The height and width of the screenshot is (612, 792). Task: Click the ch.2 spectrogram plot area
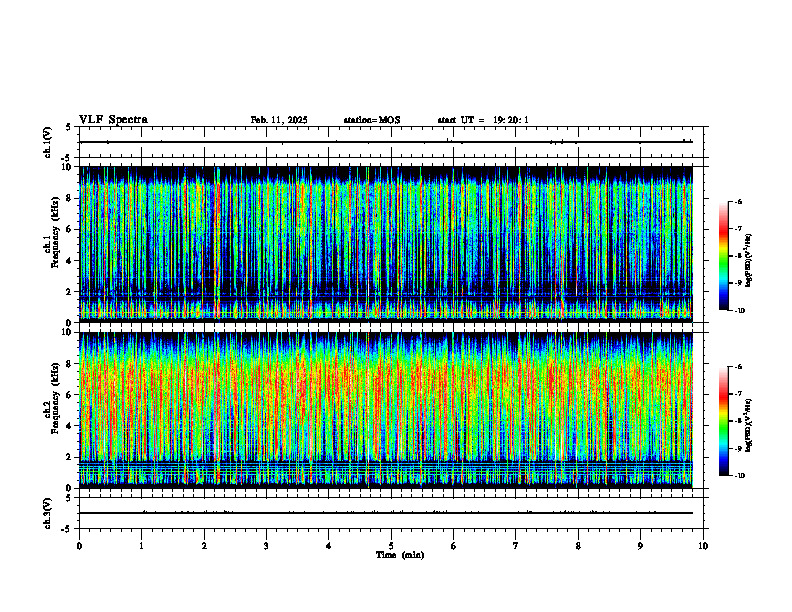386,410
